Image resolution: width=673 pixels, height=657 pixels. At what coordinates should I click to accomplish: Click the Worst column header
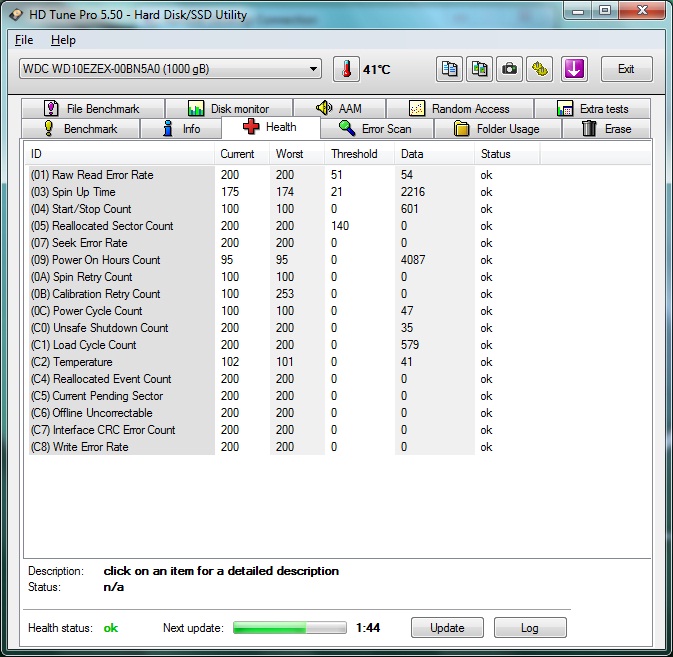tap(297, 154)
